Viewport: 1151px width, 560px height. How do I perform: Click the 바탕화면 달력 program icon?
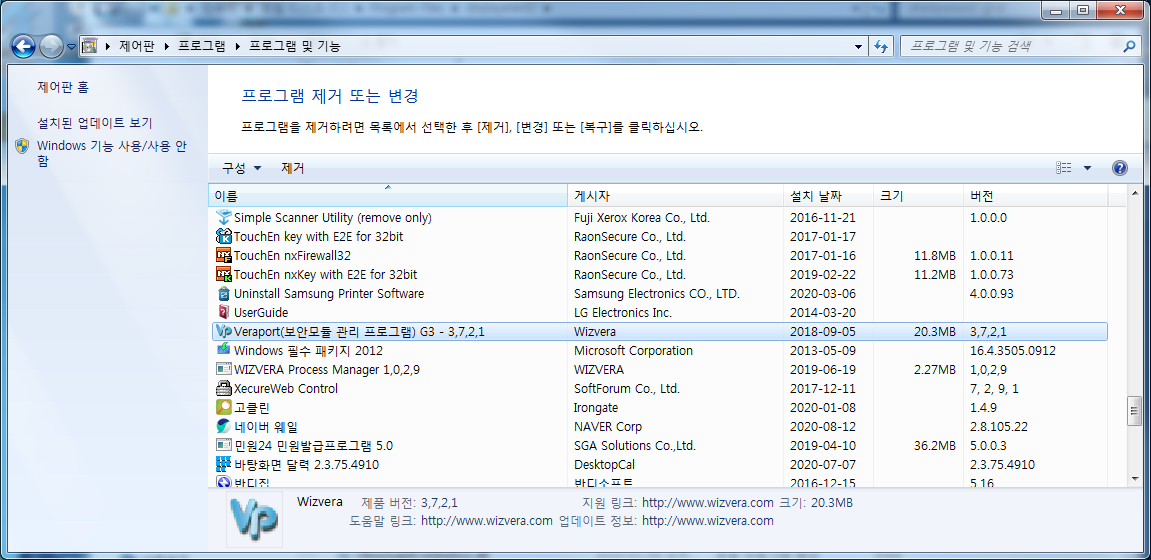tap(224, 465)
